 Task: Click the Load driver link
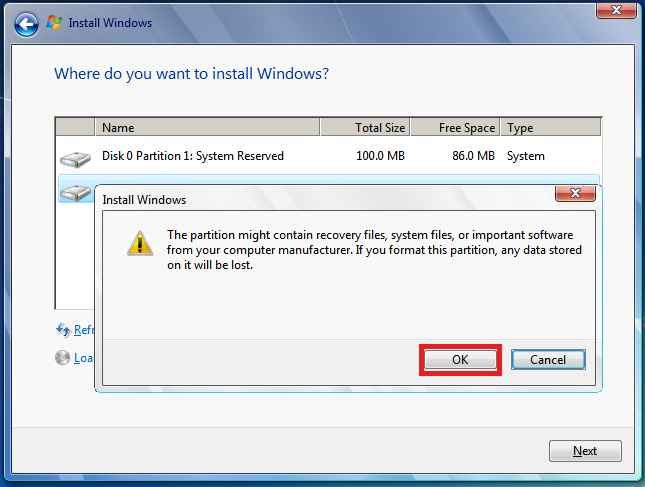pos(84,358)
